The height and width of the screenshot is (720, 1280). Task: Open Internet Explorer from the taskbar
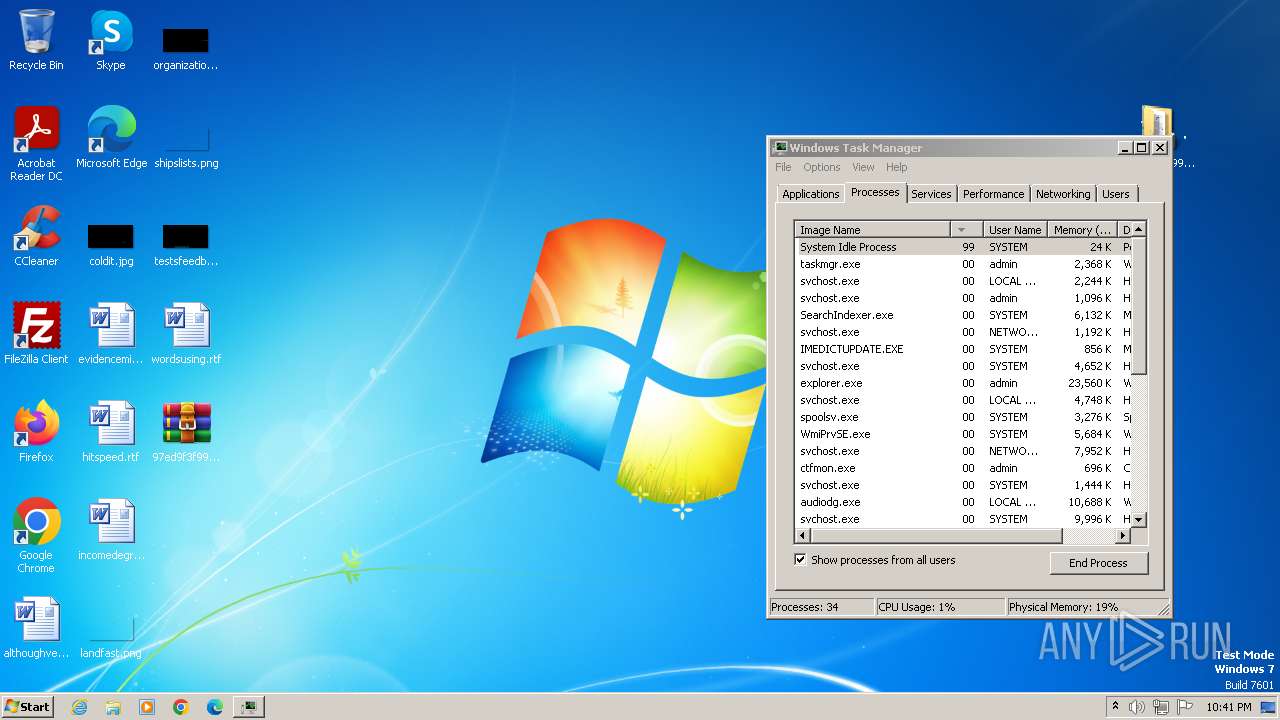[x=80, y=707]
